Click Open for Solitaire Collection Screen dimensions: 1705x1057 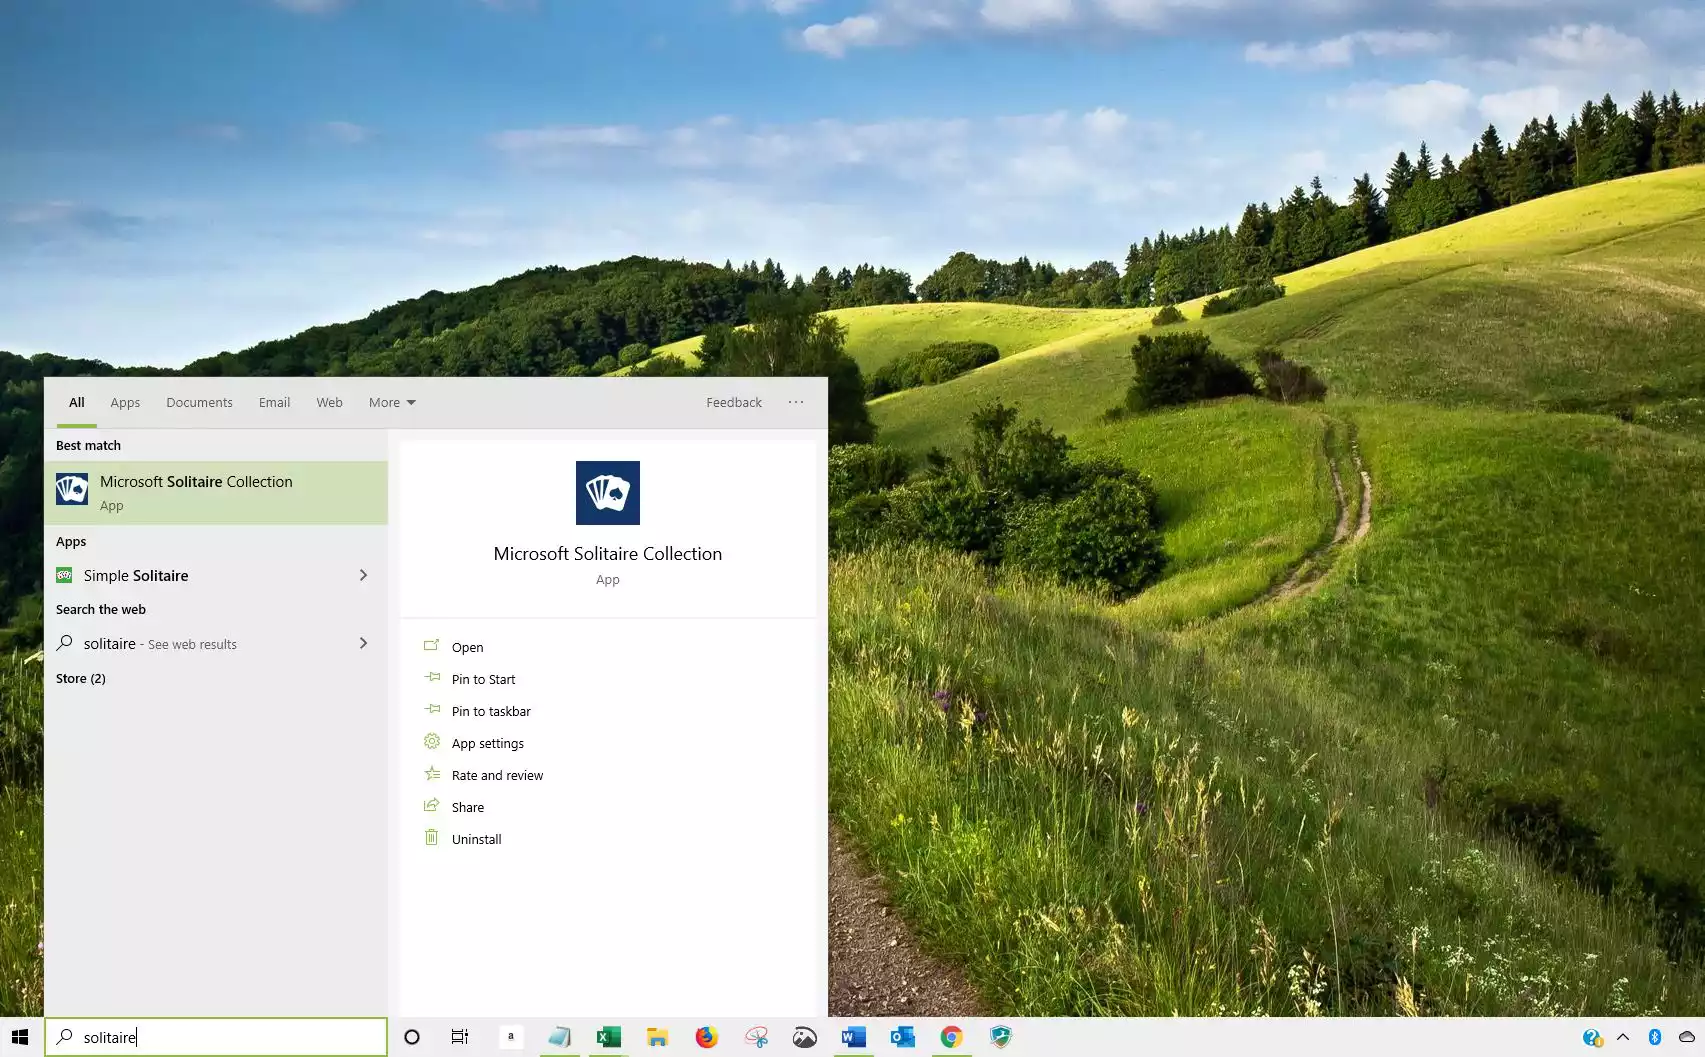[467, 647]
